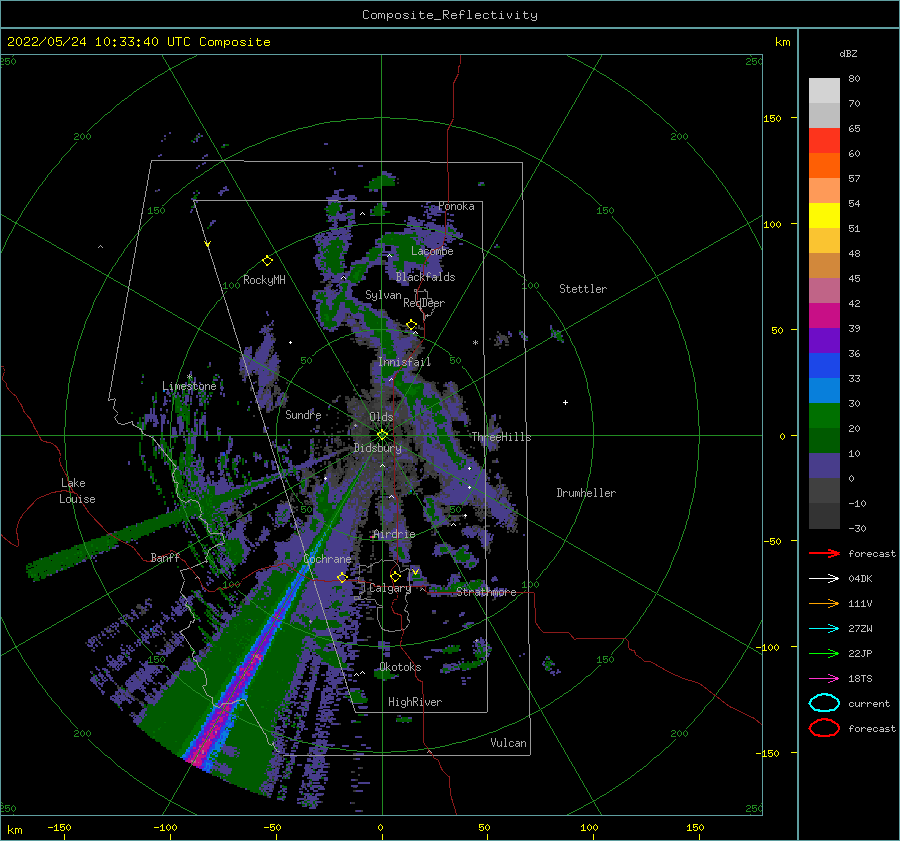Screen dimensions: 900x841
Task: Click the RockyMH label
Action: click(x=264, y=280)
